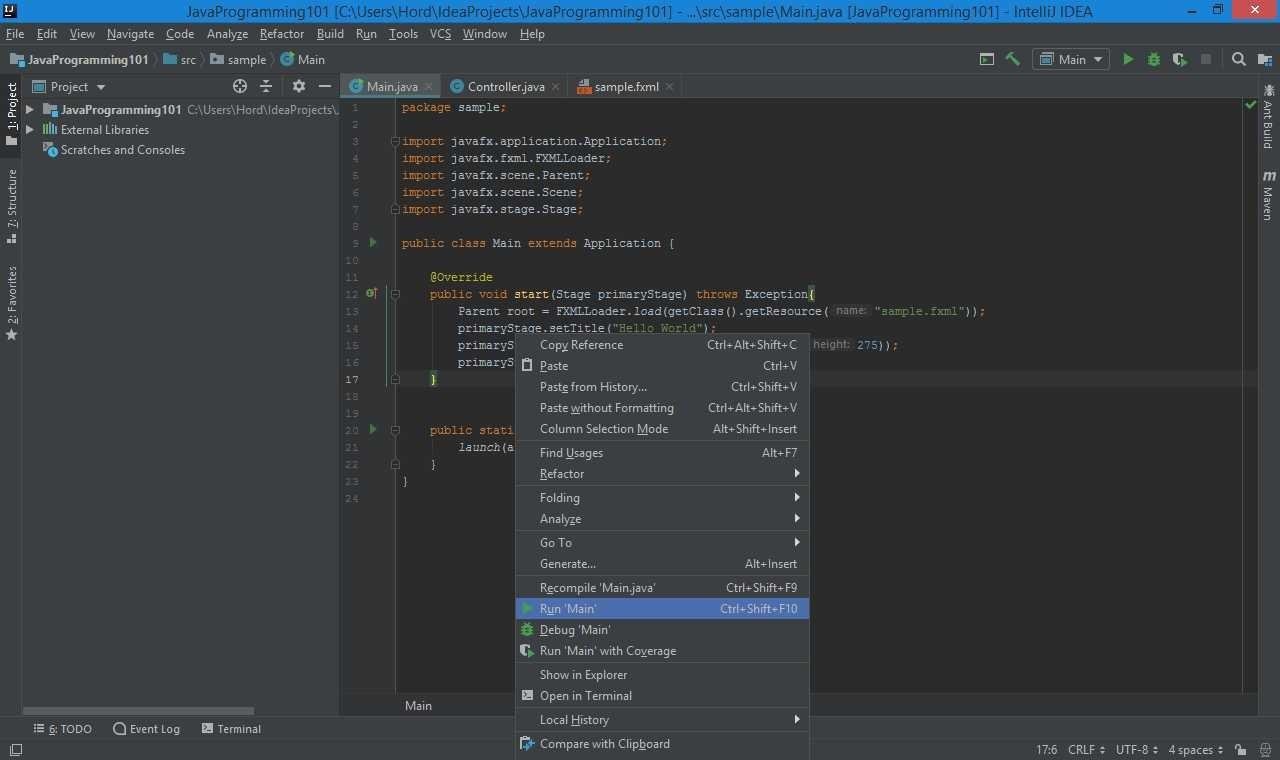The height and width of the screenshot is (760, 1280).
Task: Click the Project panel horizontal scrollbar
Action: 138,711
